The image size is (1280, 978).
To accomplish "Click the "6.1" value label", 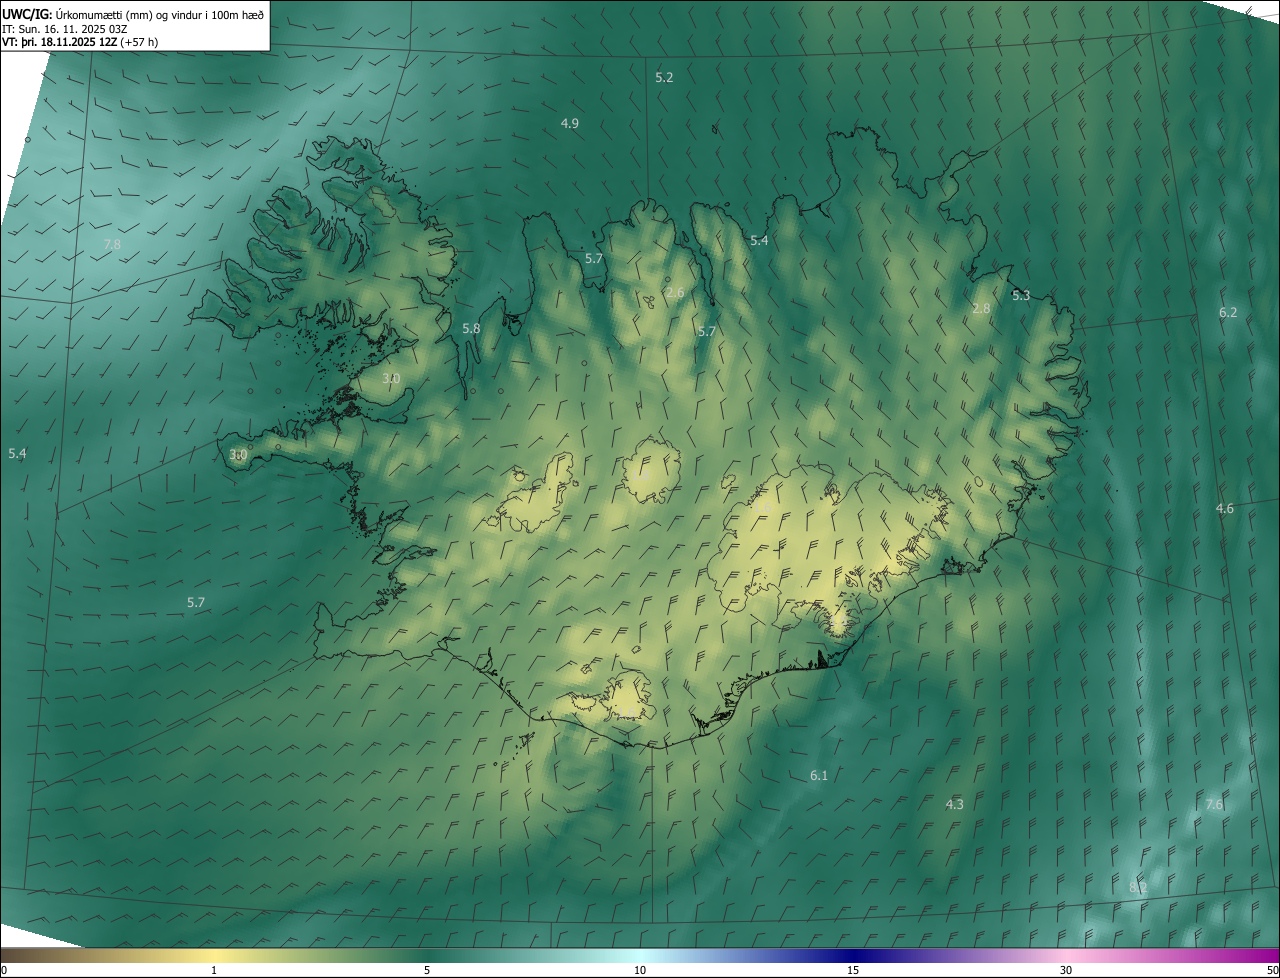I will click(819, 775).
